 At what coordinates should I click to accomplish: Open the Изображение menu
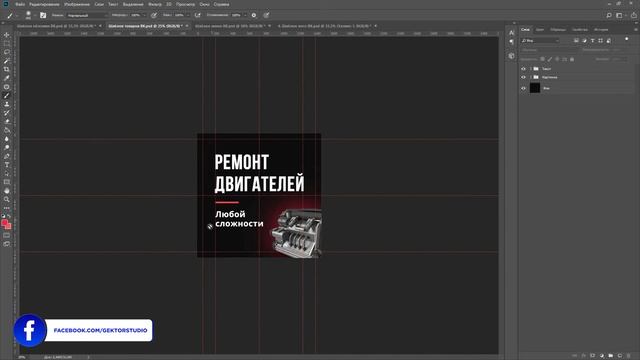(x=77, y=4)
